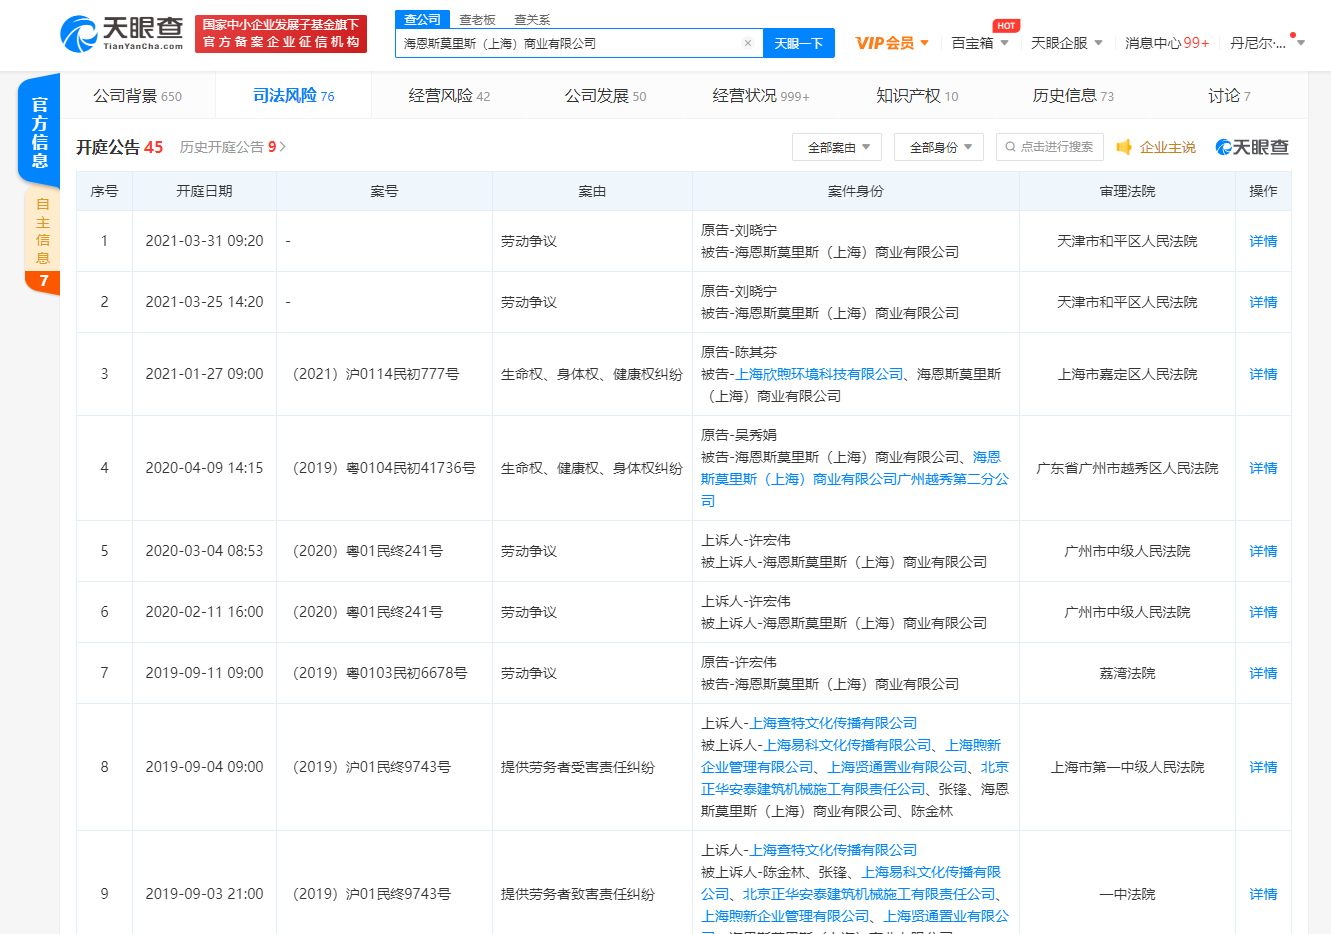Click the 开庭日期 column header
This screenshot has height=934, width=1331.
pos(204,191)
